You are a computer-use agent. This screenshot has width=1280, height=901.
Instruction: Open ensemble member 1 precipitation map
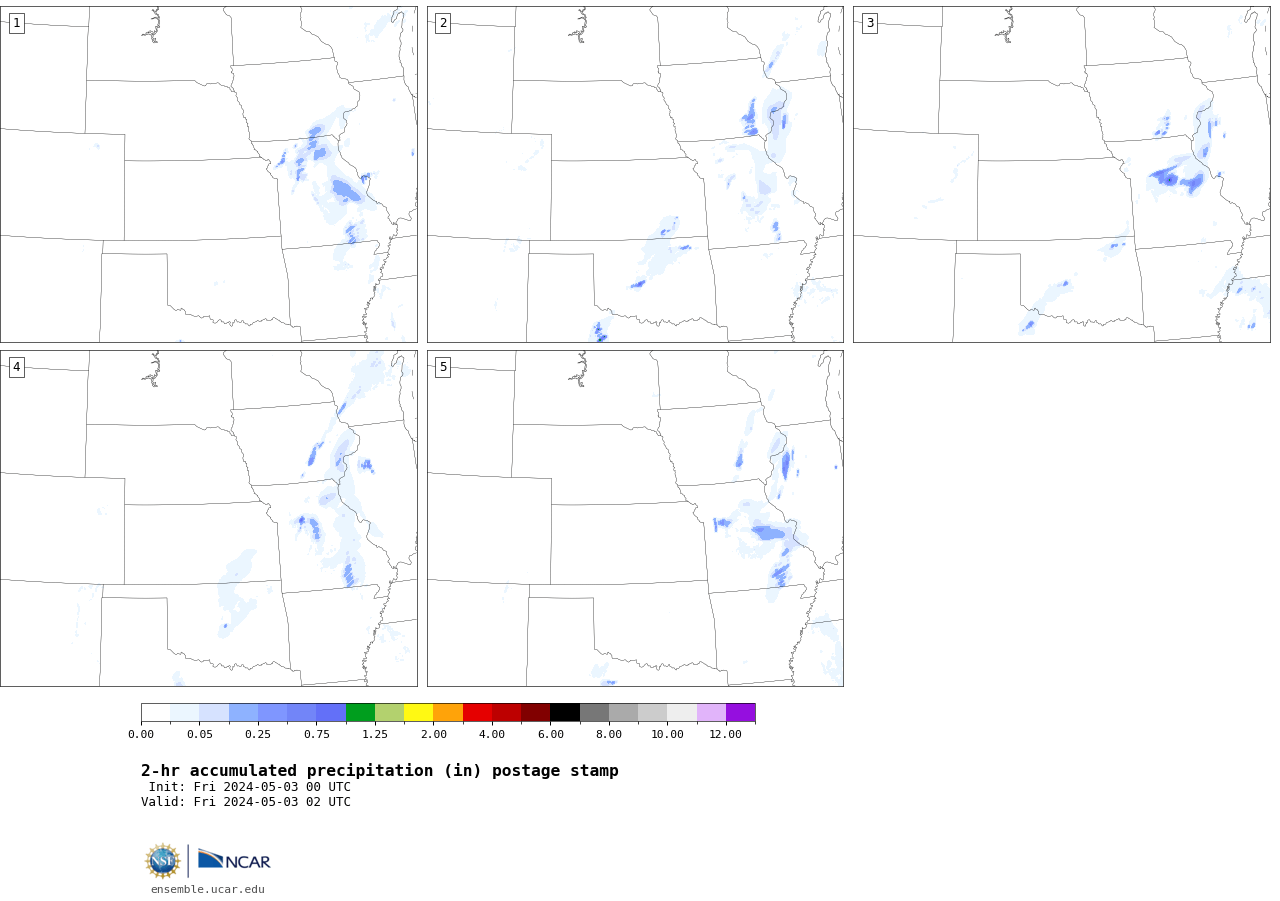pyautogui.click(x=209, y=175)
